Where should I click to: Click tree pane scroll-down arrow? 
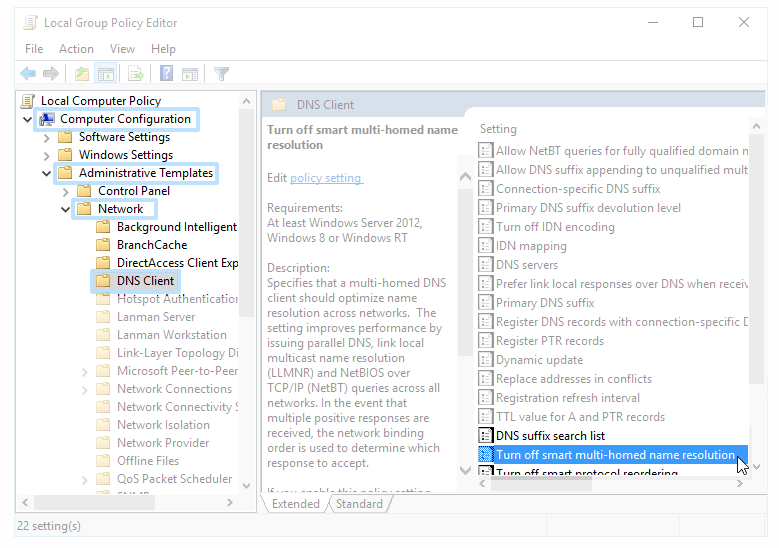tap(246, 485)
